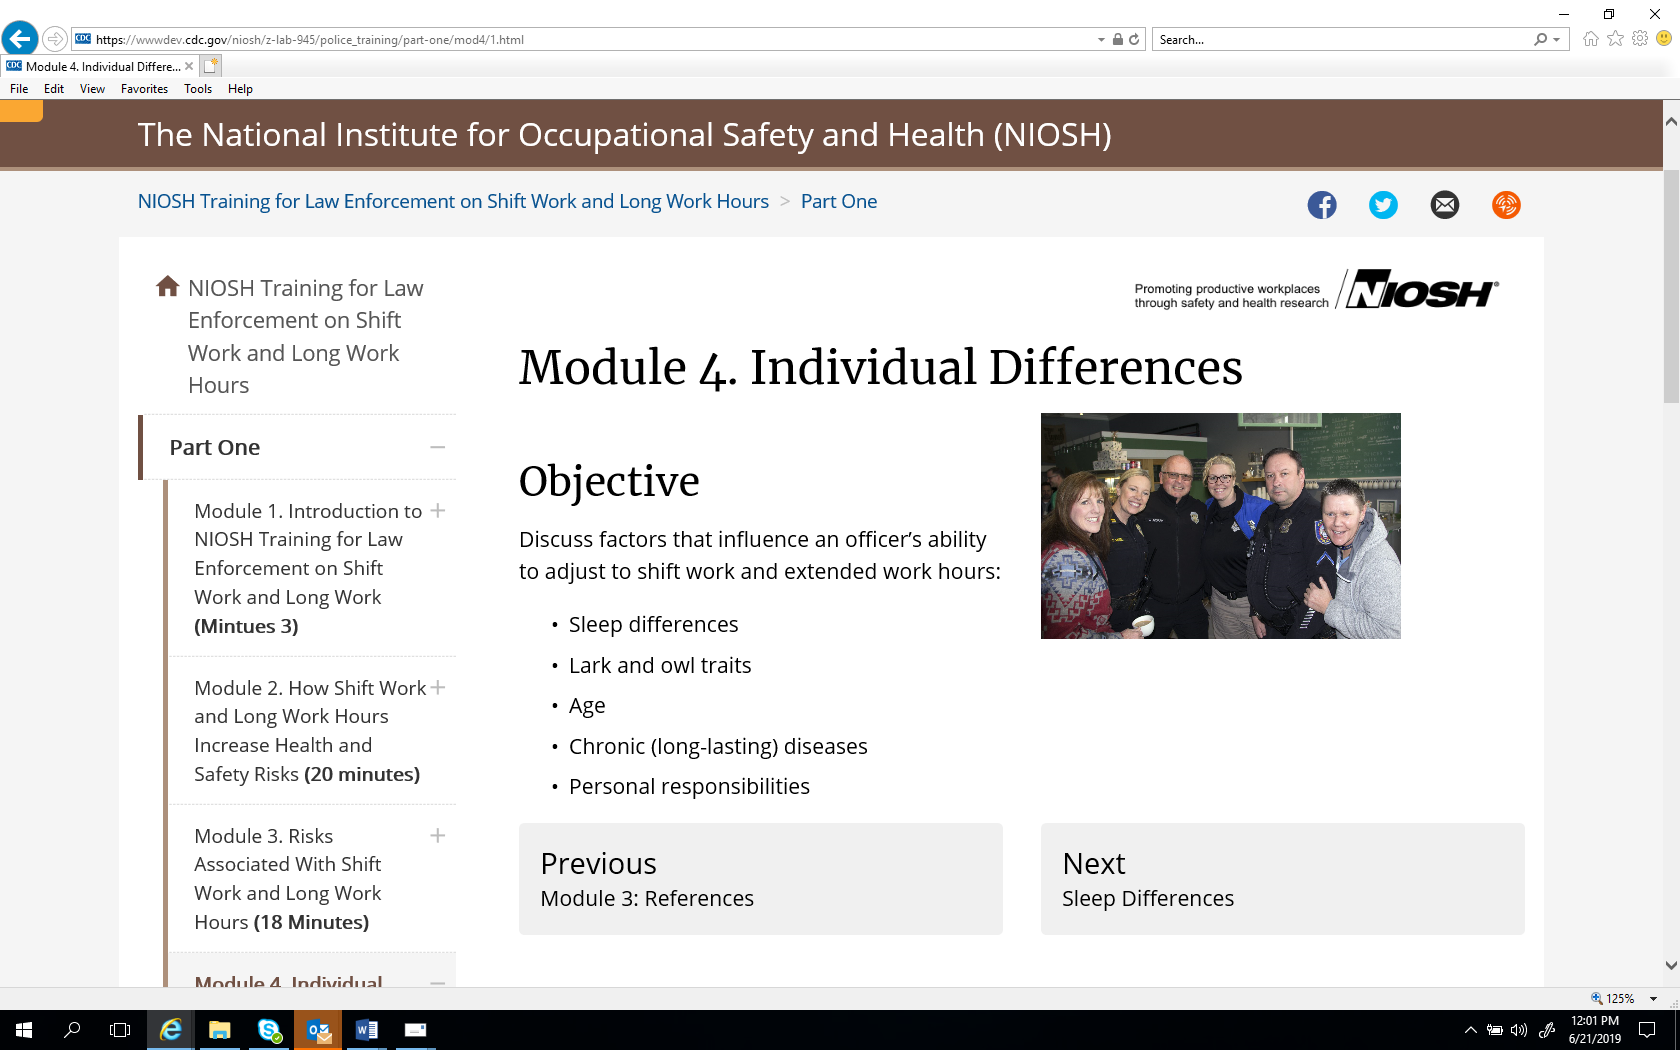Screen dimensions: 1680x1050
Task: Click the email share envelope icon
Action: (x=1444, y=205)
